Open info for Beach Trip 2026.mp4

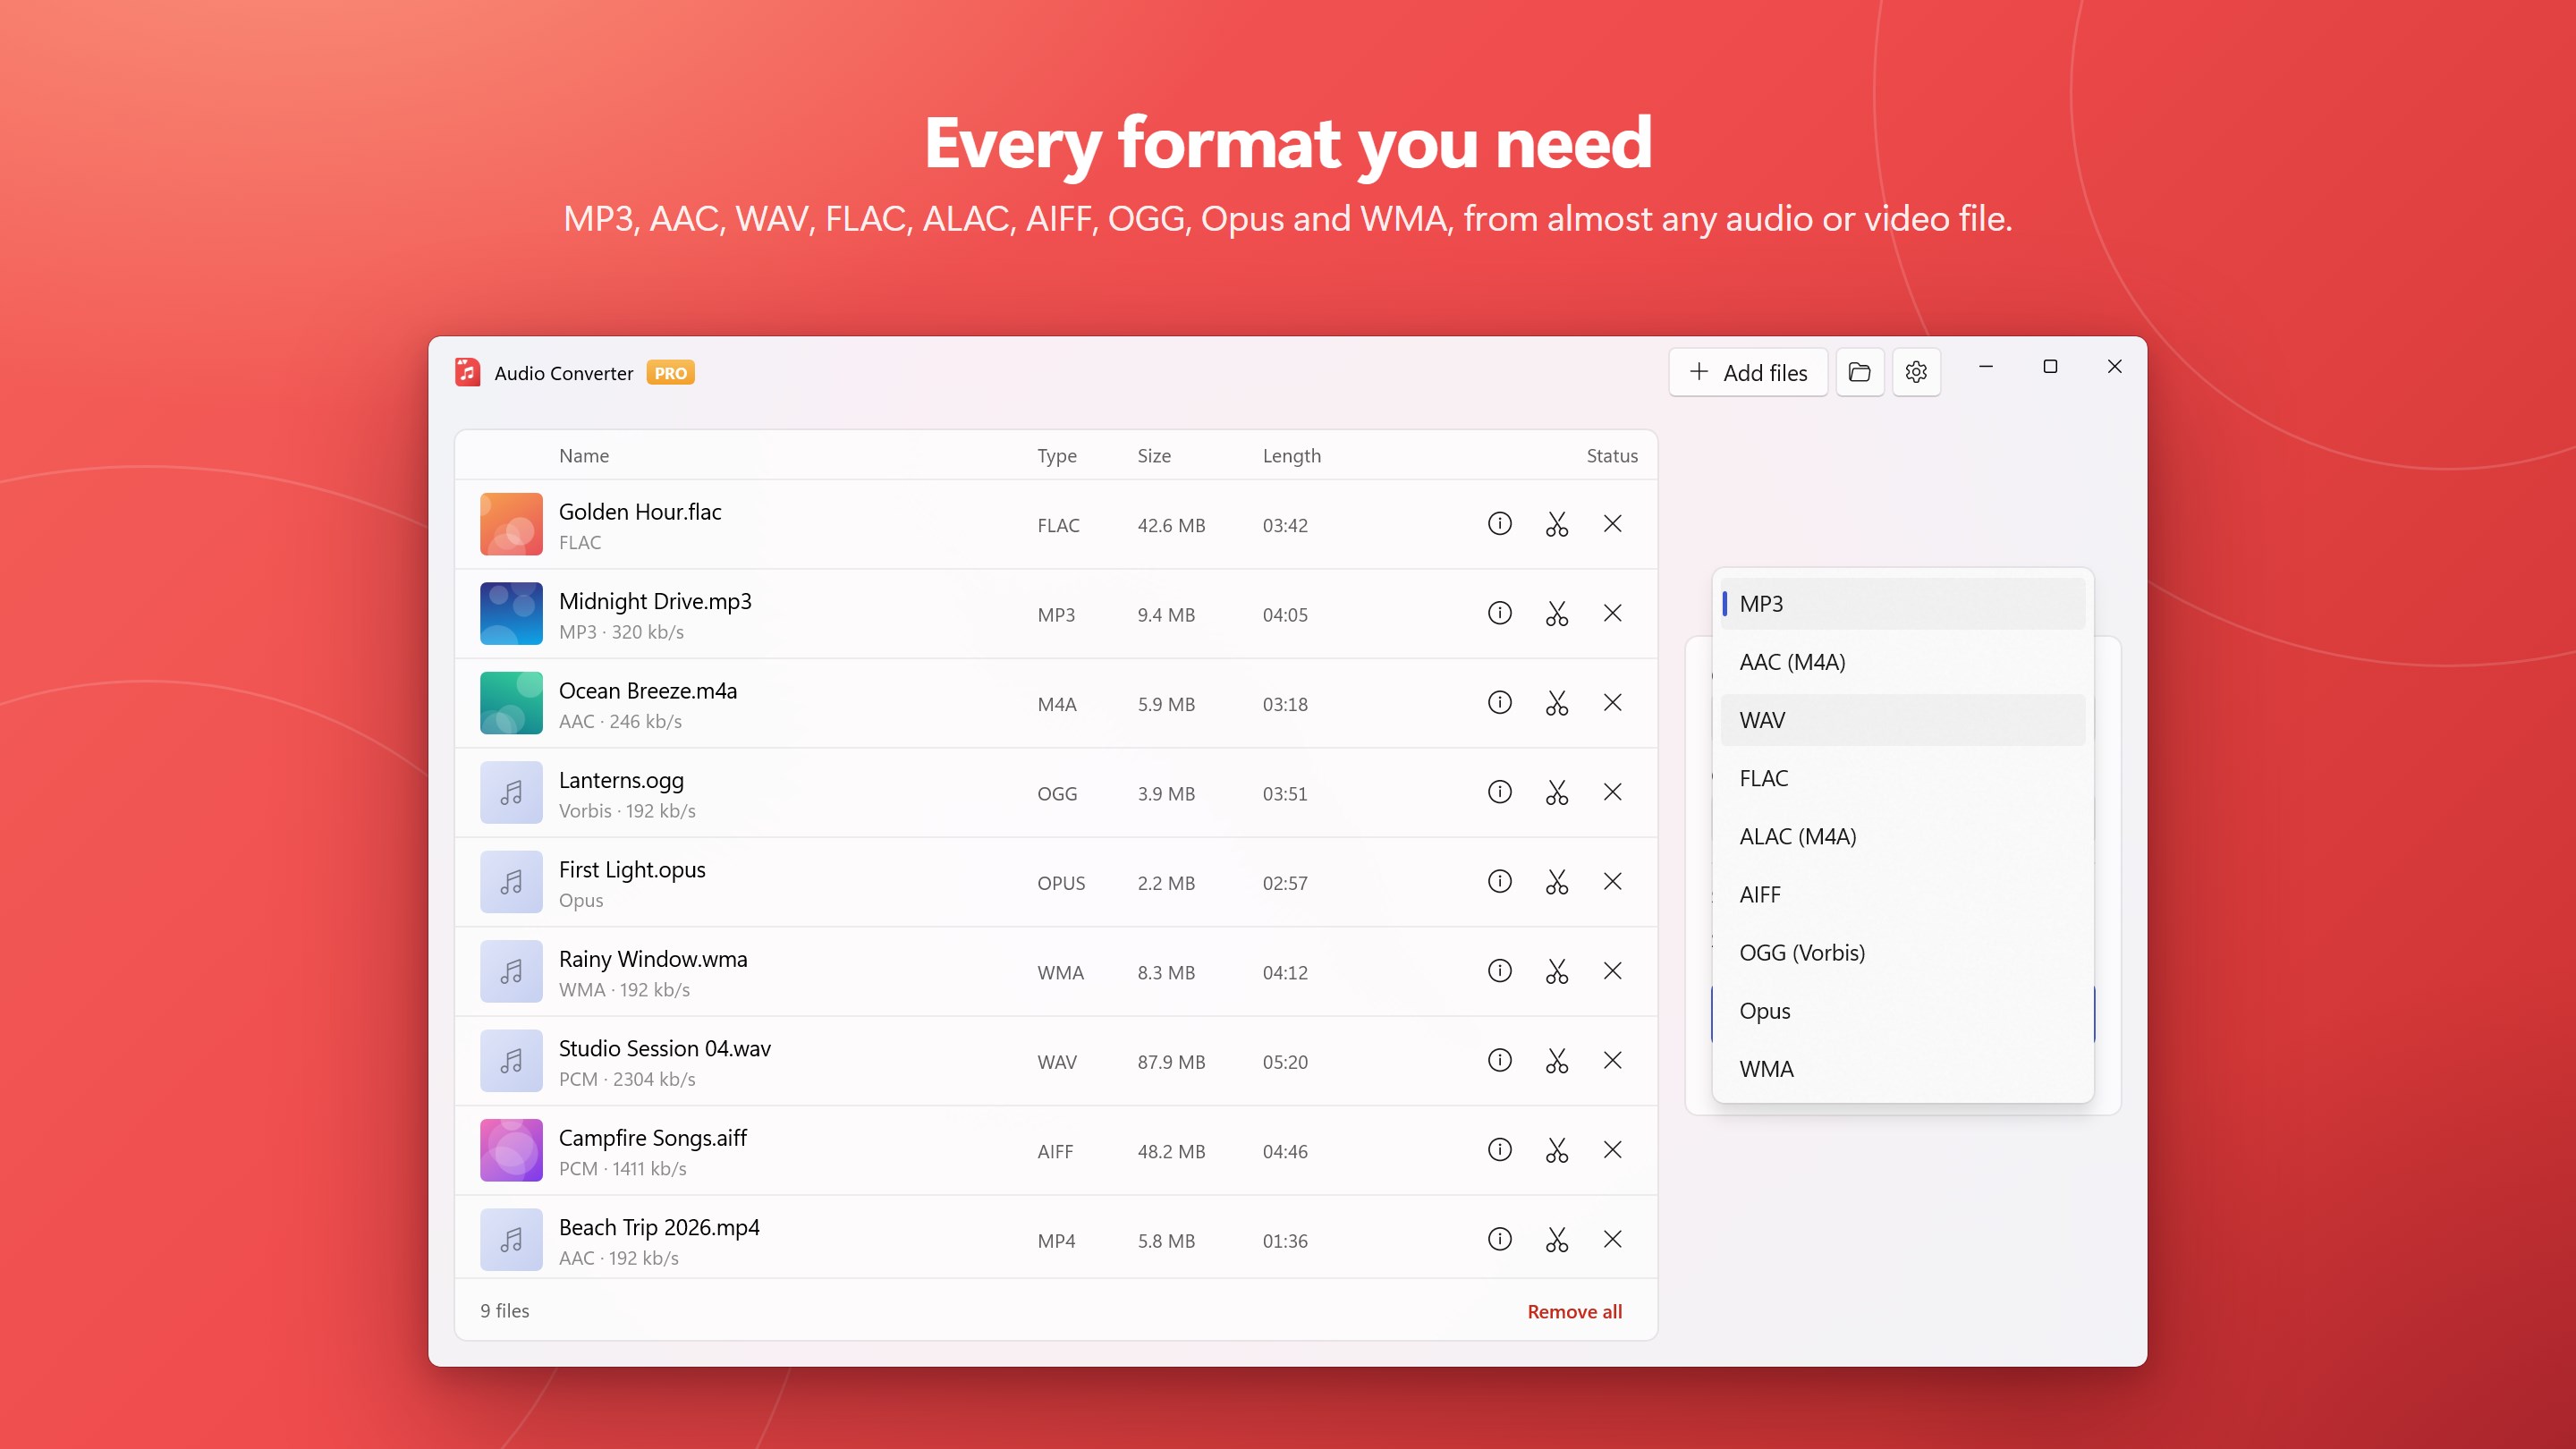coord(1499,1240)
